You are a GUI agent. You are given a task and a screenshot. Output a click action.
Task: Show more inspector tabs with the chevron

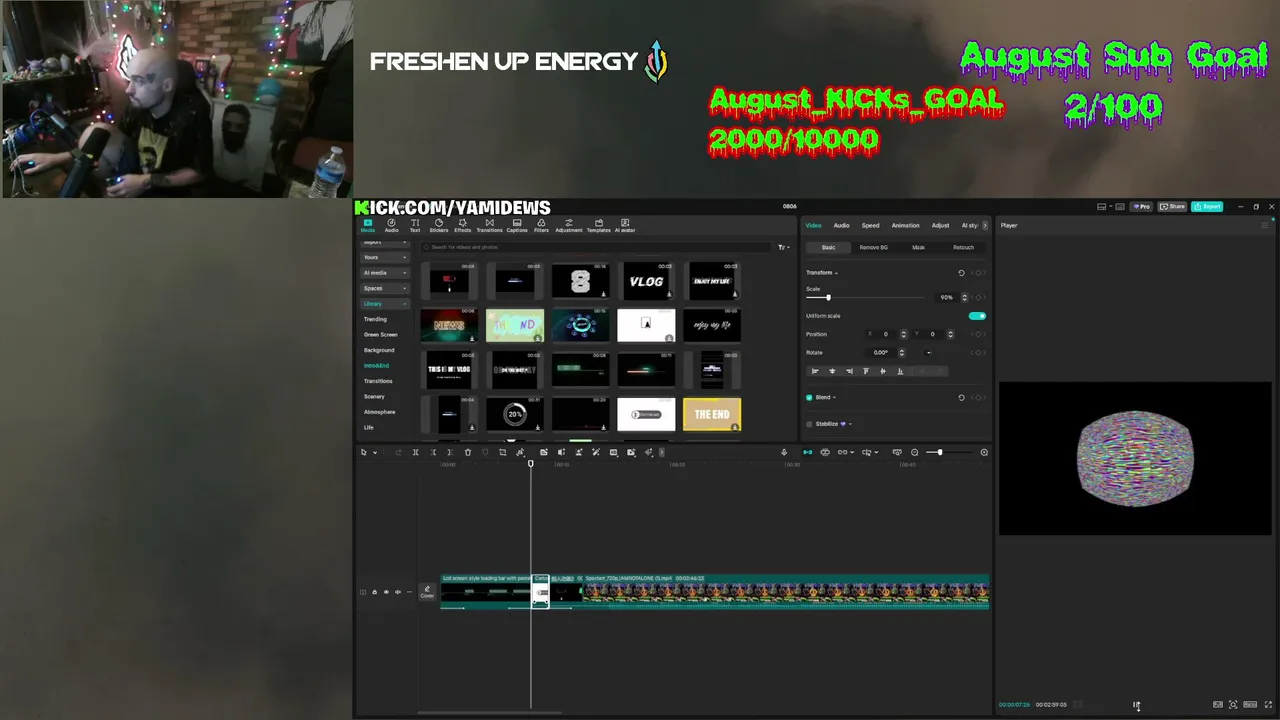985,225
